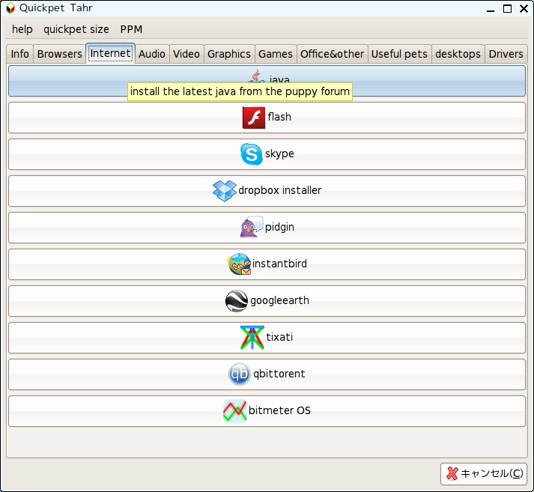534x492 pixels.
Task: Switch to the Video tab
Action: (x=186, y=54)
